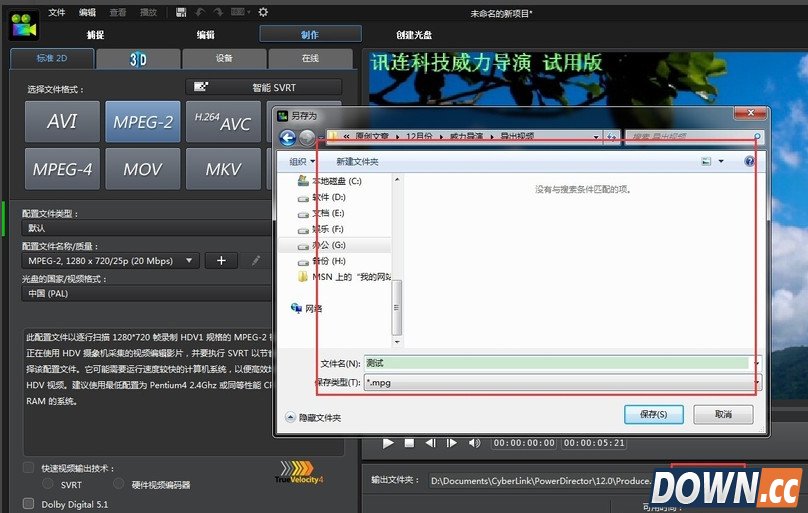Image resolution: width=808 pixels, height=513 pixels.
Task: Click the 文件名 input field containing 测试
Action: point(557,363)
